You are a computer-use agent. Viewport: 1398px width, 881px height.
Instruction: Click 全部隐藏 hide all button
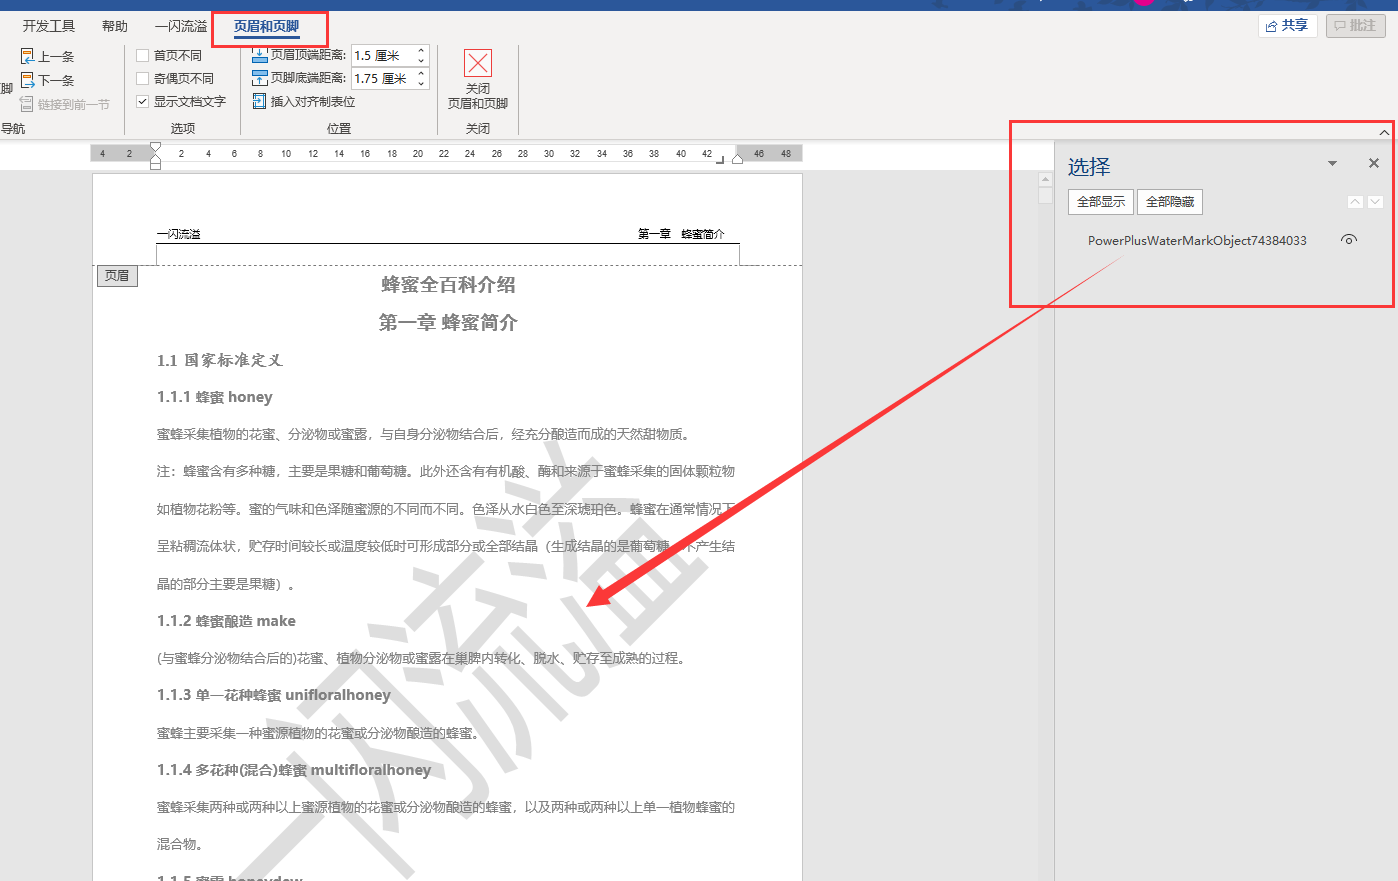(1170, 202)
